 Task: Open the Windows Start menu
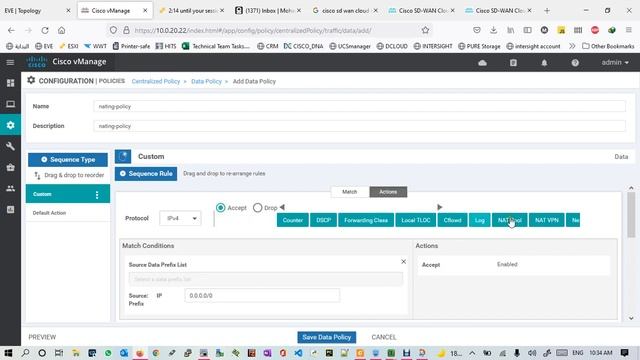pyautogui.click(x=8, y=353)
